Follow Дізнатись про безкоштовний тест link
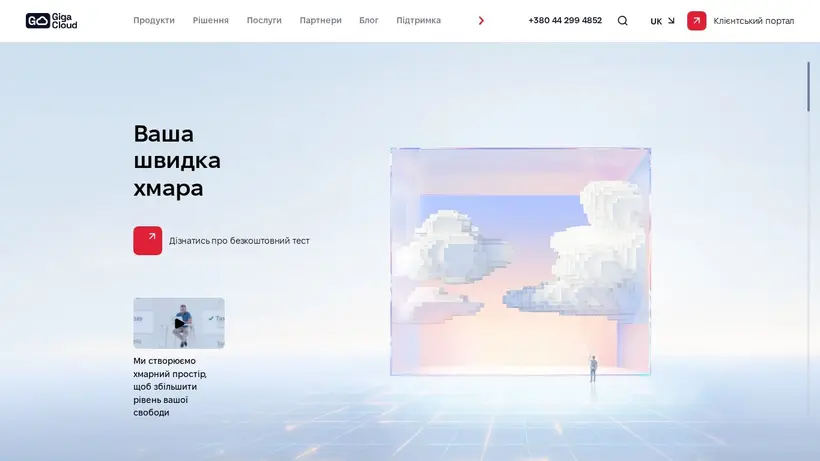The height and width of the screenshot is (461, 820). click(x=239, y=241)
